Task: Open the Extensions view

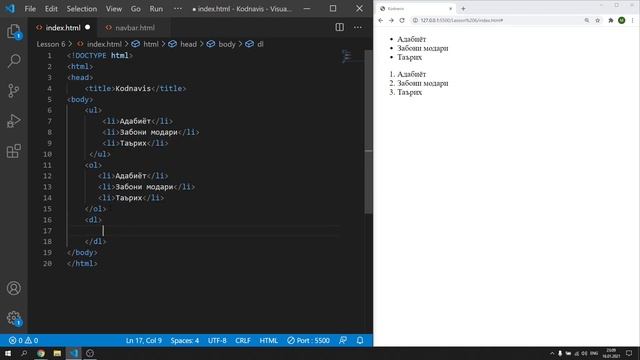Action: click(14, 151)
